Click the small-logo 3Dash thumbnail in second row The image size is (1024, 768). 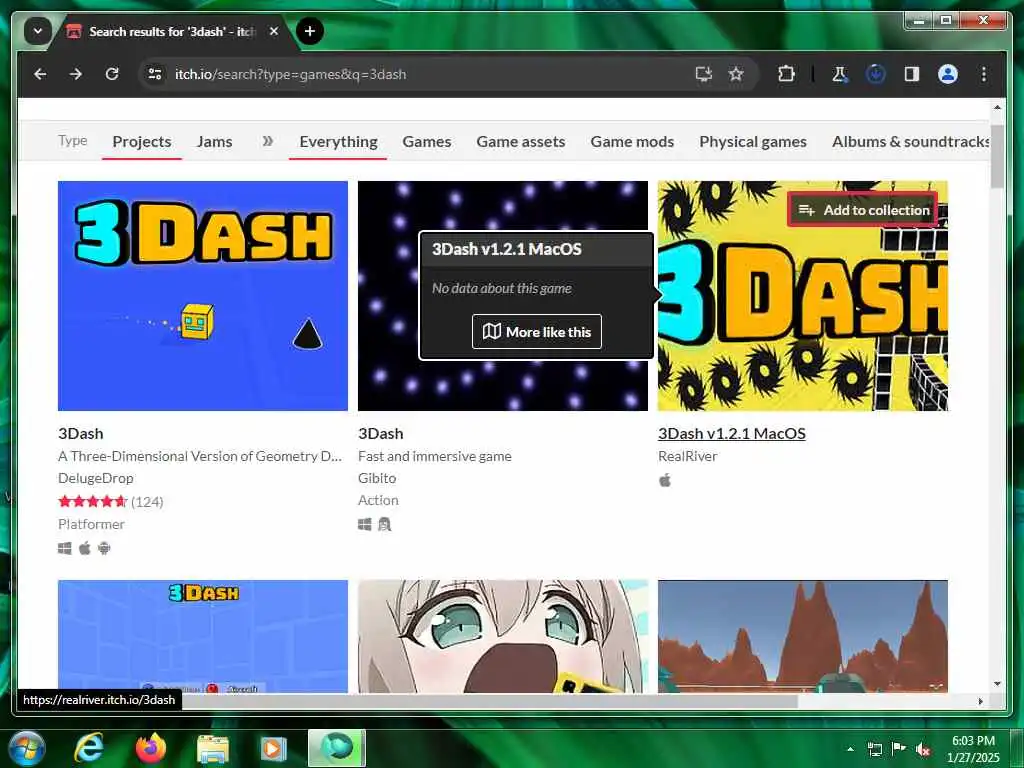click(x=202, y=636)
